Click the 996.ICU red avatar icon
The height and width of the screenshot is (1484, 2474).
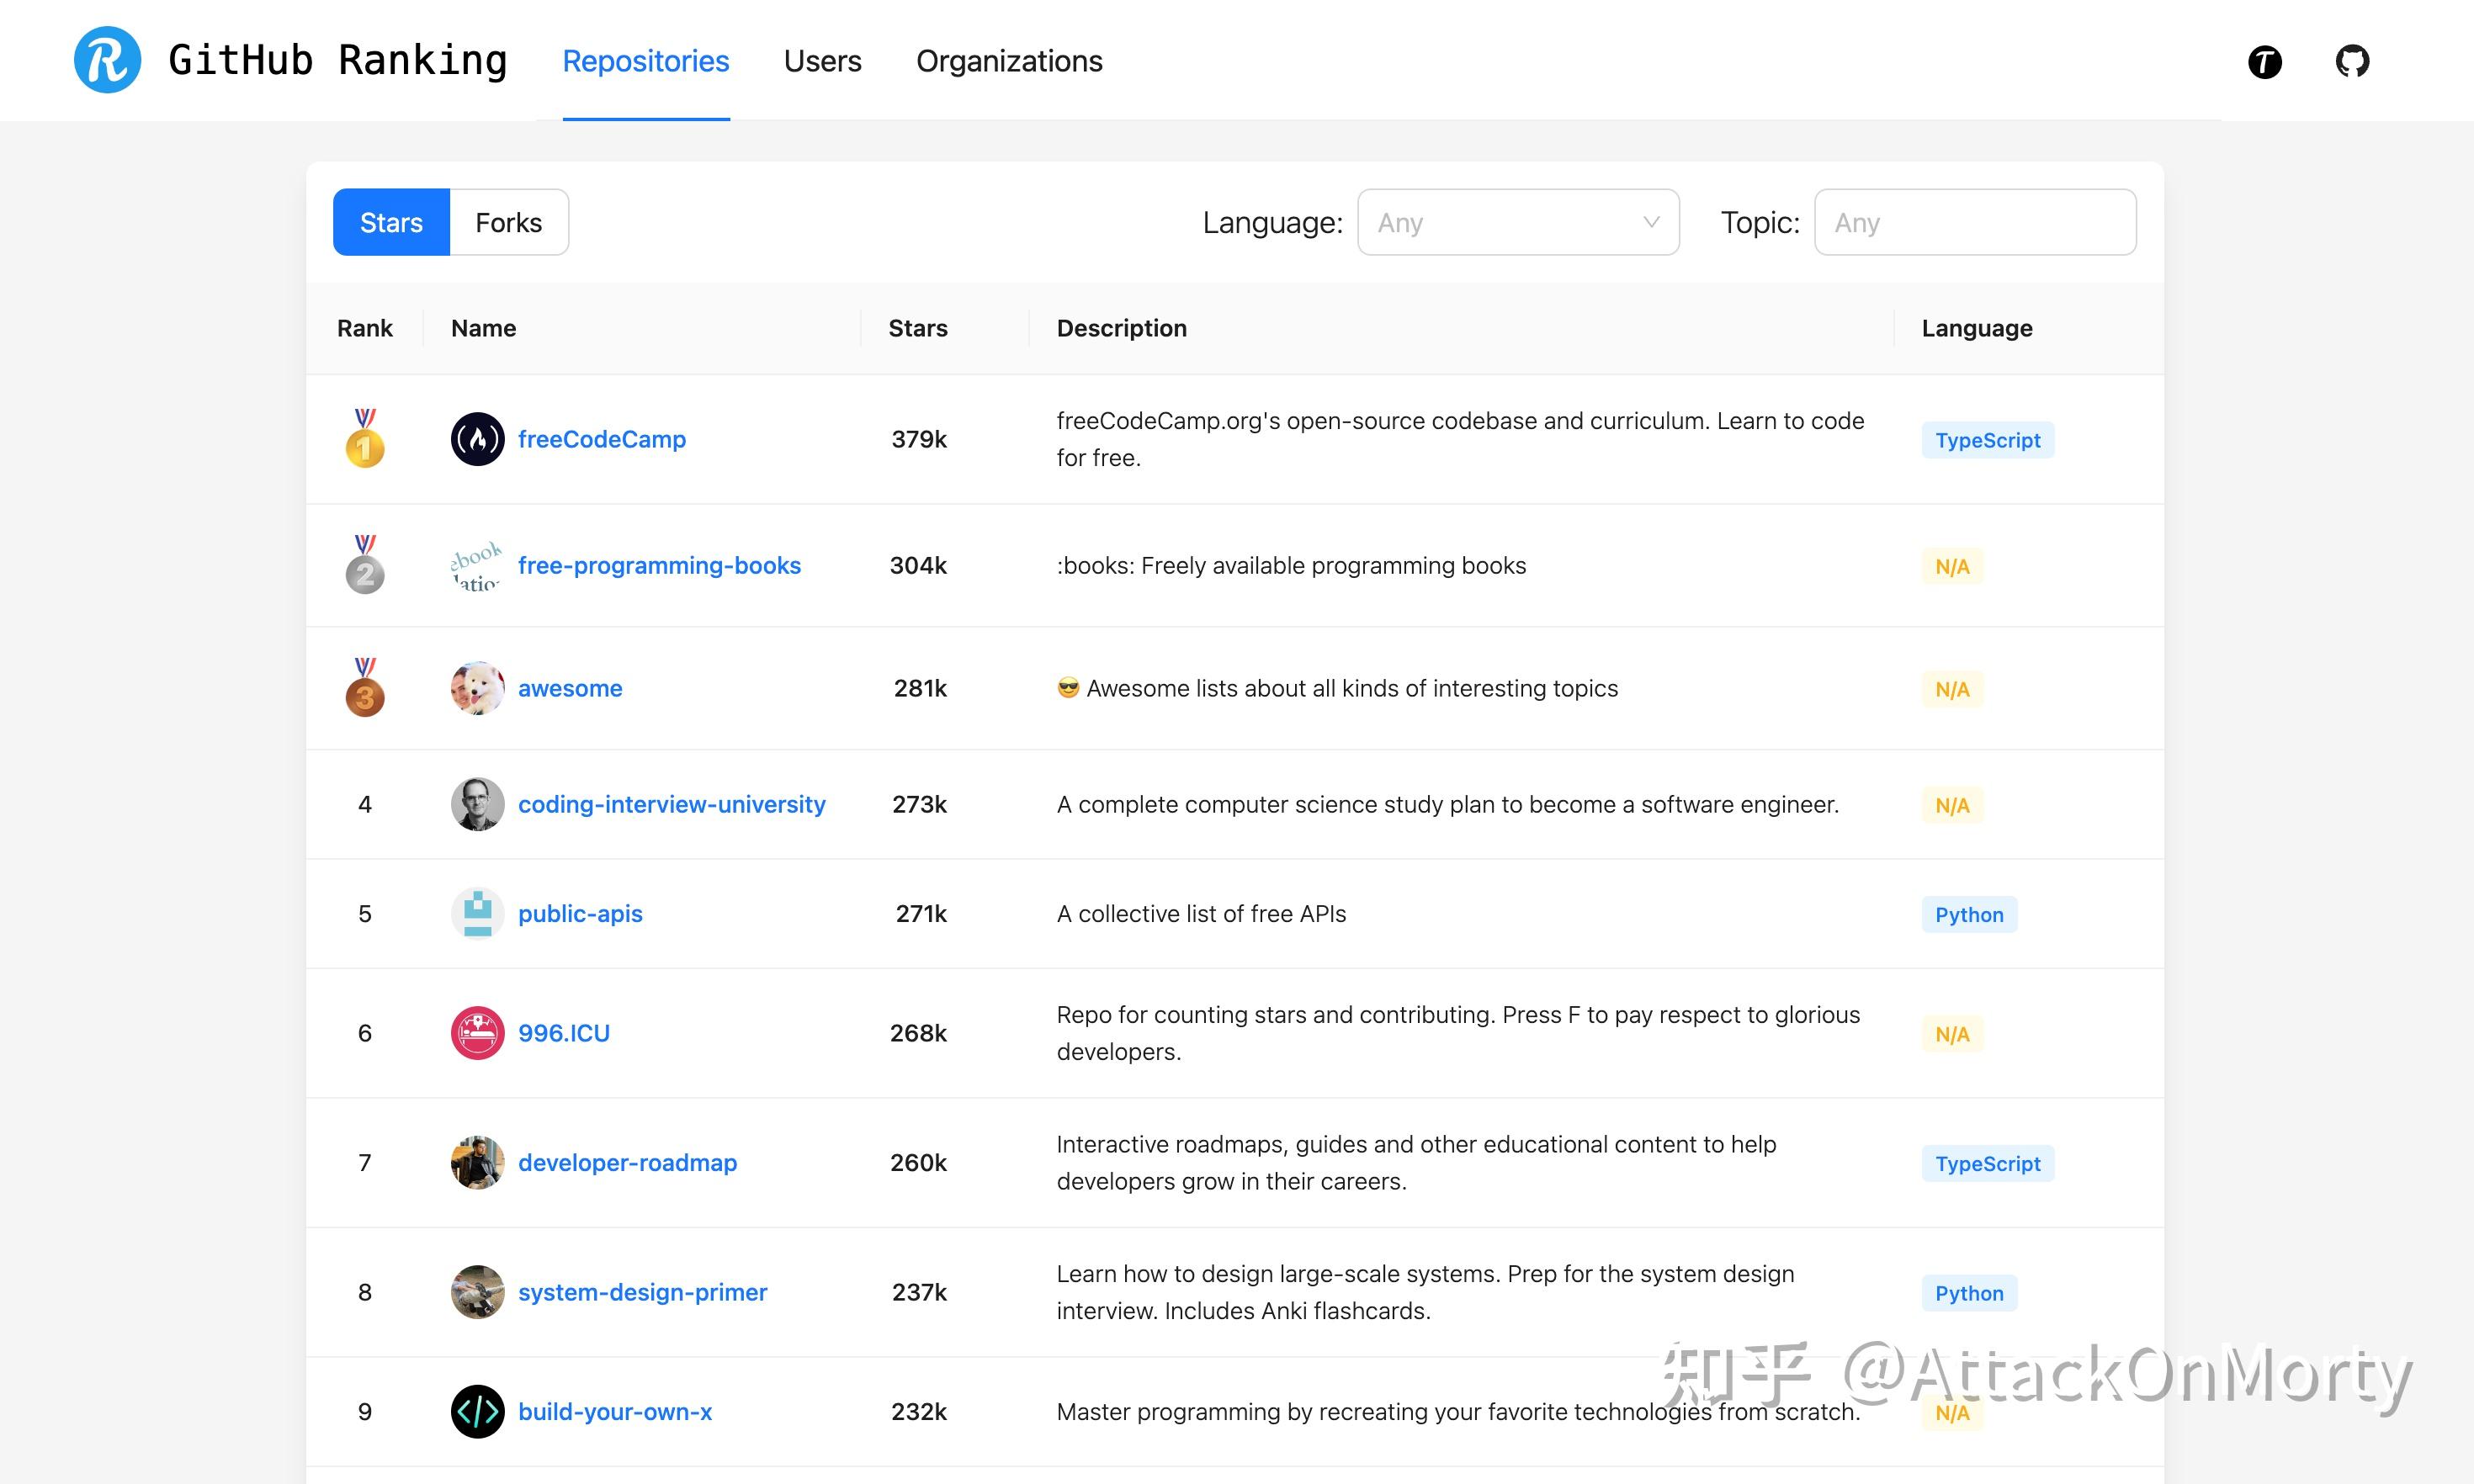click(477, 1033)
